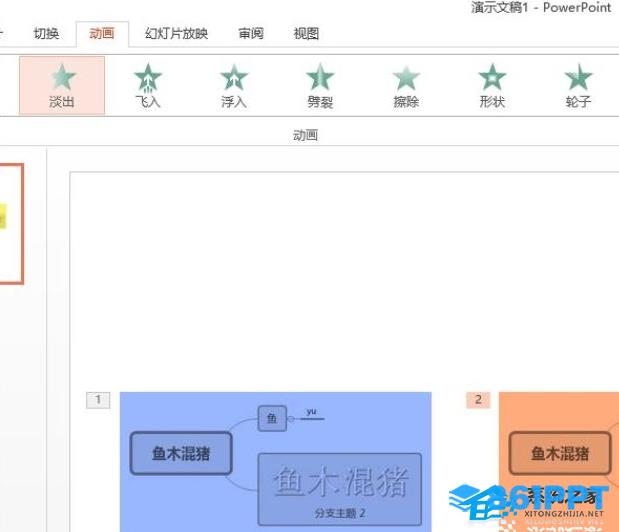Screen dimensions: 619x532
Task: Click the yu label beside 鱼 node
Action: 311,412
